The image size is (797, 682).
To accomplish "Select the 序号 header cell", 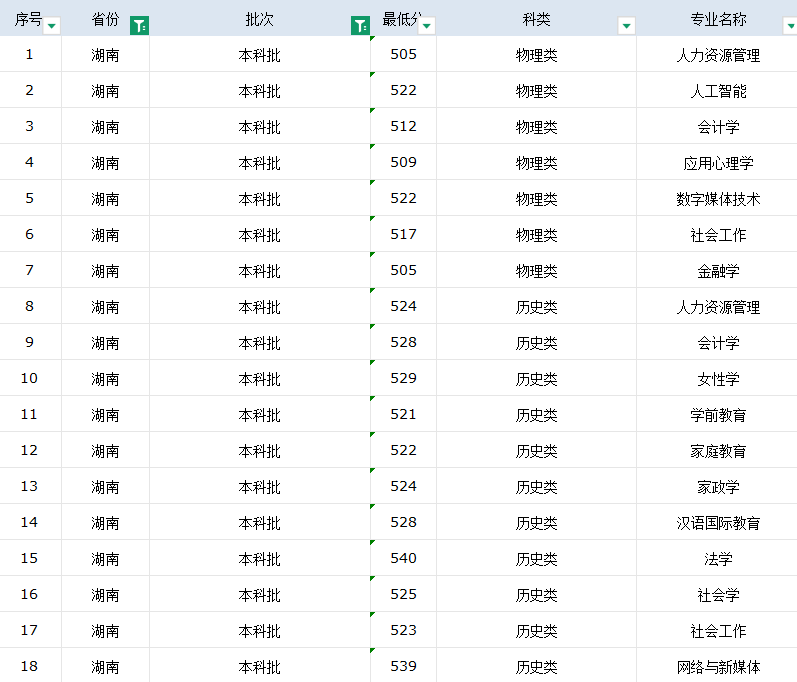I will pyautogui.click(x=30, y=18).
